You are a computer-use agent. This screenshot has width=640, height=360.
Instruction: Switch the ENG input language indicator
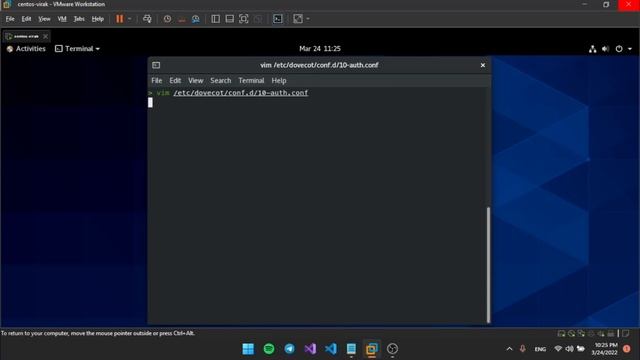coord(540,349)
